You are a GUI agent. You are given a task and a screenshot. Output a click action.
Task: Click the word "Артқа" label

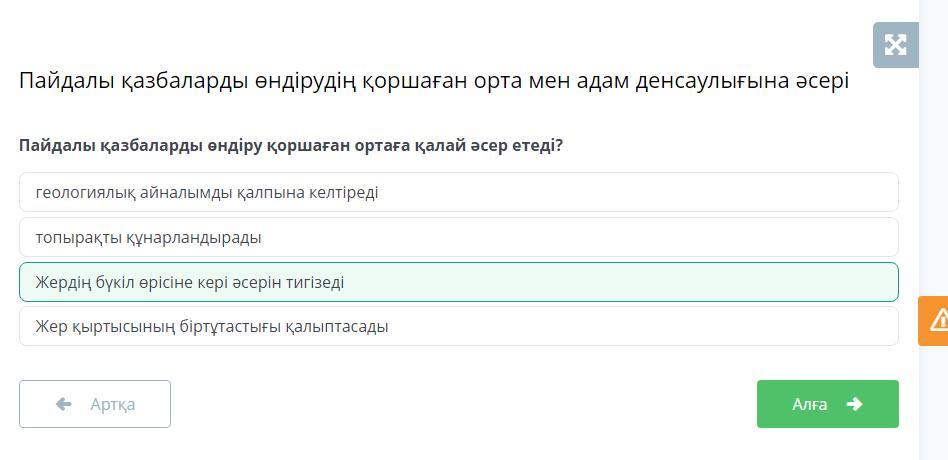113,404
